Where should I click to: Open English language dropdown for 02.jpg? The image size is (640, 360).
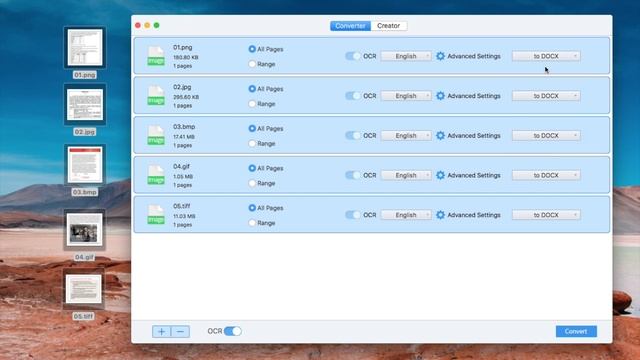click(406, 96)
